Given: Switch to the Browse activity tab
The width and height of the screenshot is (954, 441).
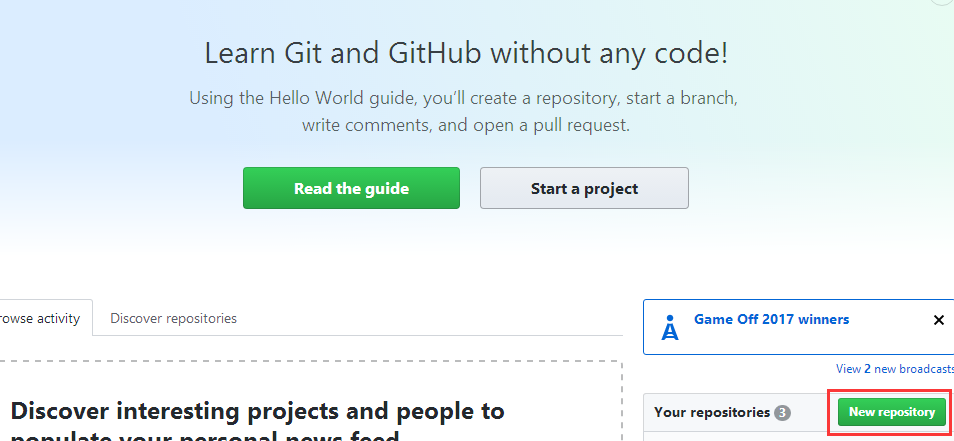Looking at the screenshot, I should (40, 318).
